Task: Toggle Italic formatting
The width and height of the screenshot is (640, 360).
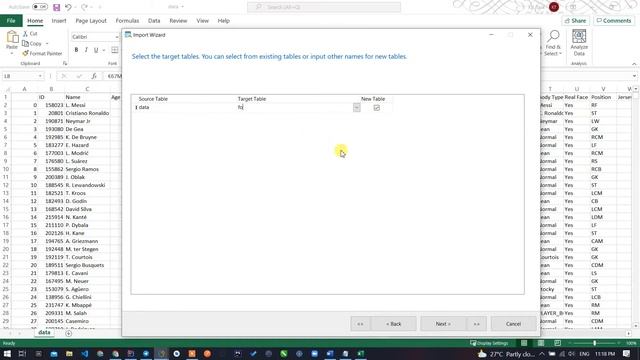Action: coord(86,50)
